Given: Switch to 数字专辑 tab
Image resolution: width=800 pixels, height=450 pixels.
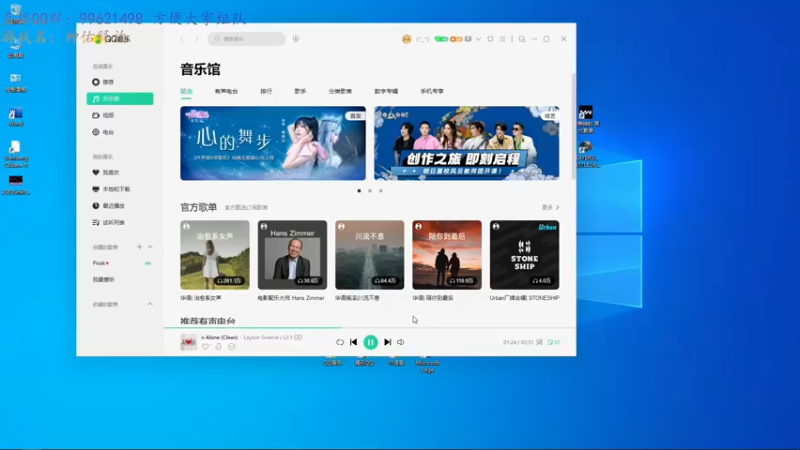Looking at the screenshot, I should (x=386, y=91).
